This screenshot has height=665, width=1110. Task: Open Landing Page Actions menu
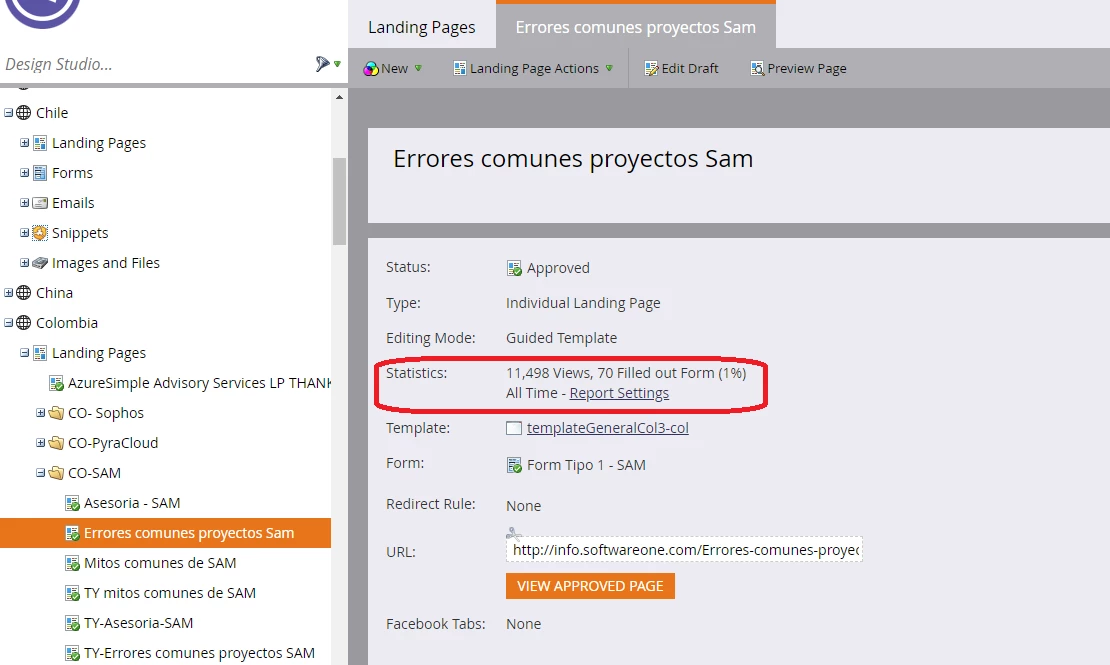[533, 69]
